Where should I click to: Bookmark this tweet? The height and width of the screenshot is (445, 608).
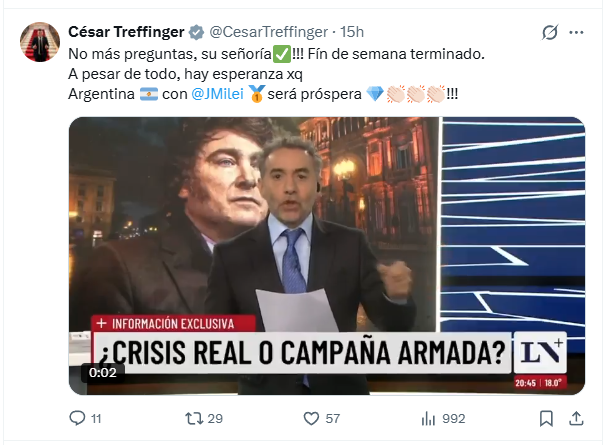[546, 419]
